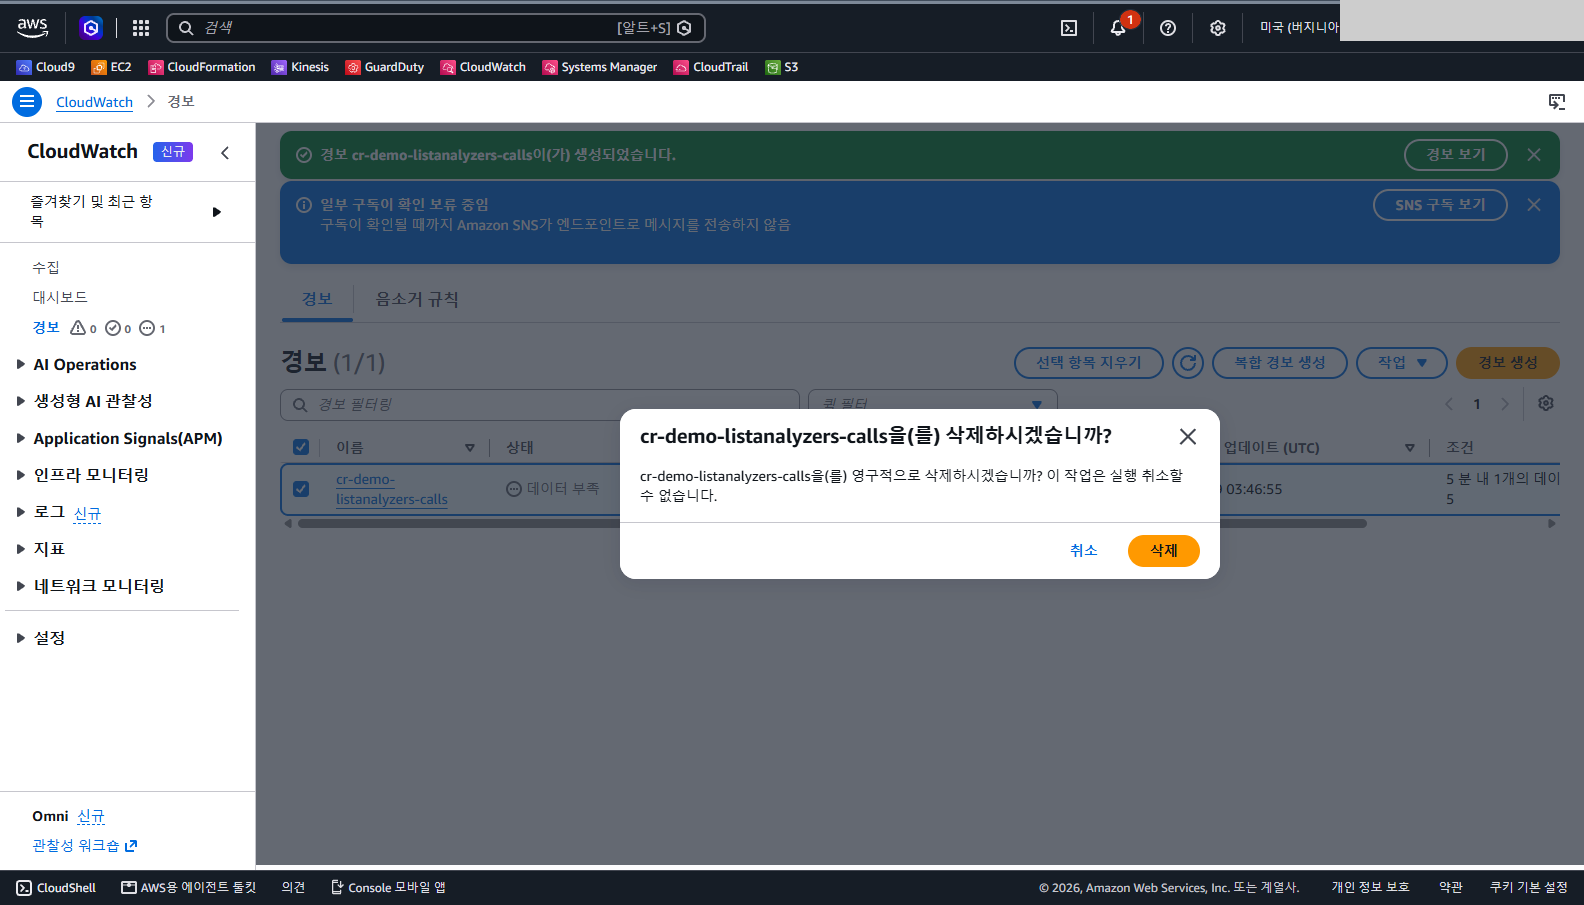Click the top AWS search box

click(x=436, y=28)
